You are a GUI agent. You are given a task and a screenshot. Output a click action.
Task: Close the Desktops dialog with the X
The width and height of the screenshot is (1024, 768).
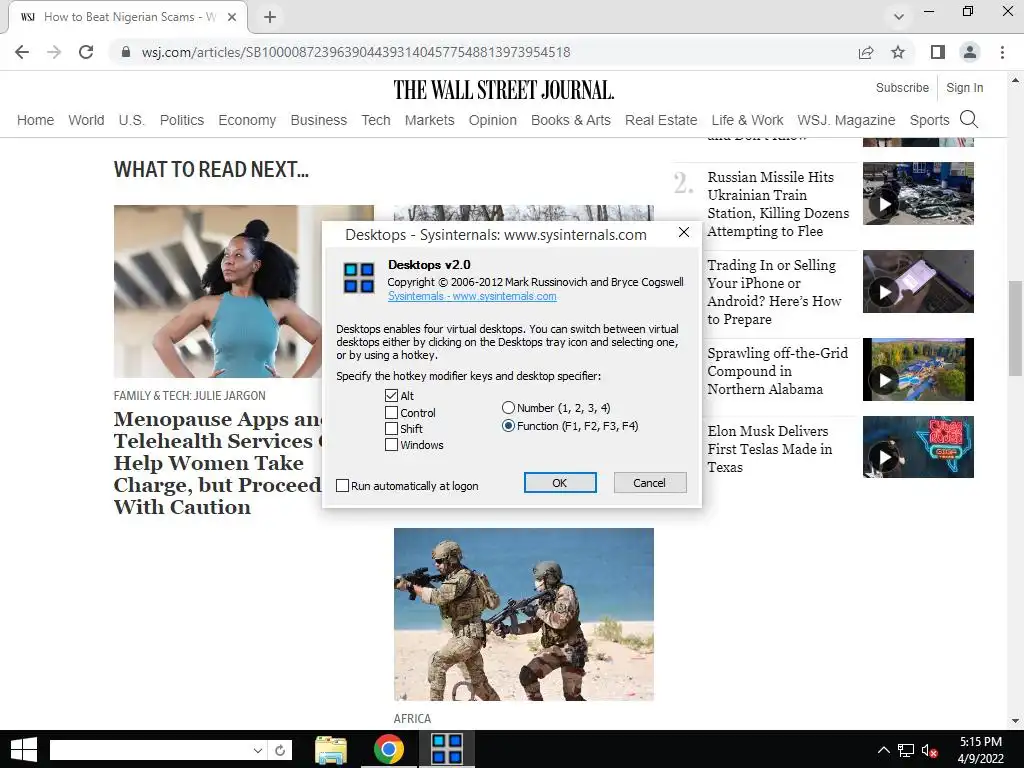(684, 232)
